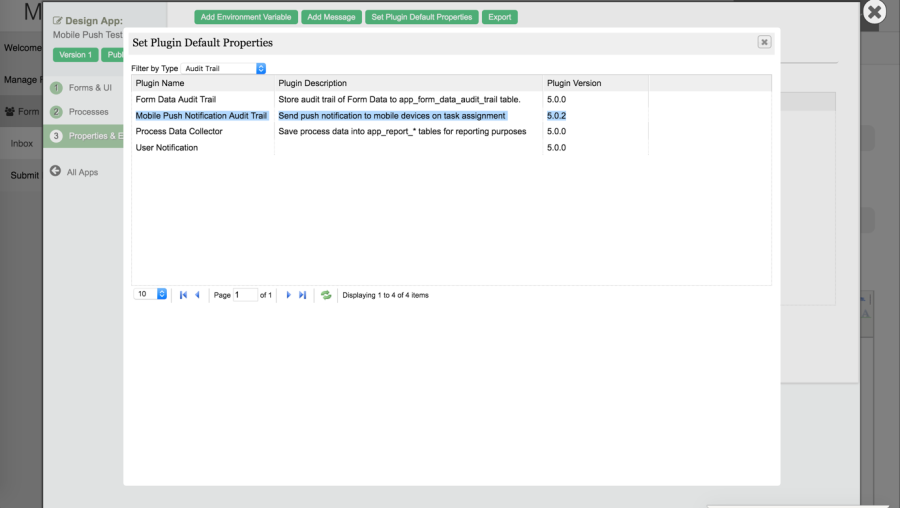The image size is (900, 508).
Task: Select Form Data Audit Trail row
Action: point(175,99)
